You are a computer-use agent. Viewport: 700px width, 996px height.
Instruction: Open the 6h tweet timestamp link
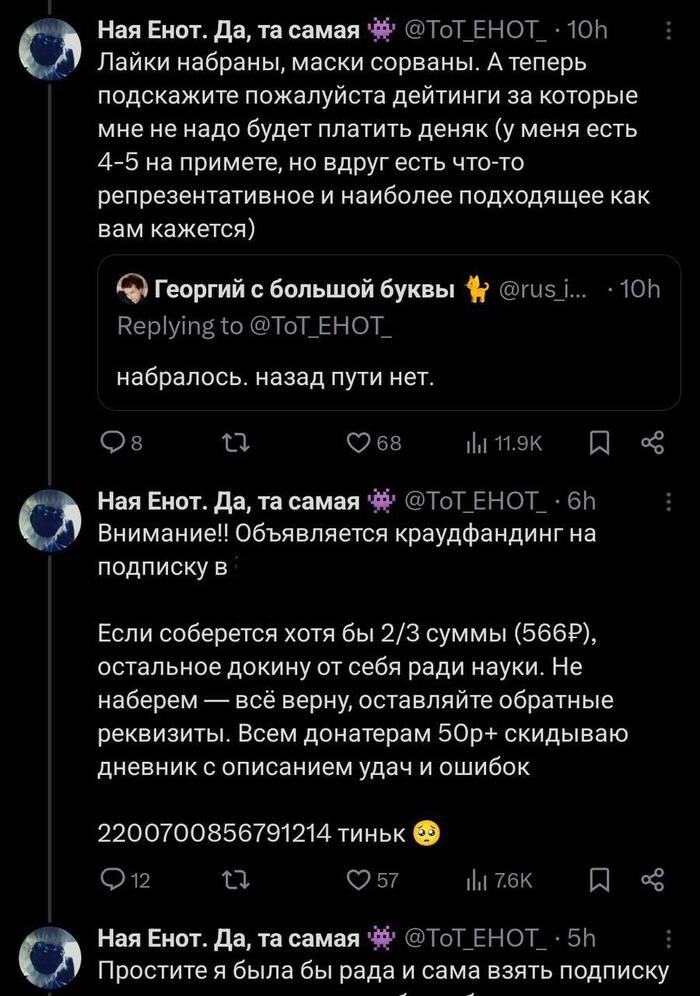pyautogui.click(x=581, y=502)
